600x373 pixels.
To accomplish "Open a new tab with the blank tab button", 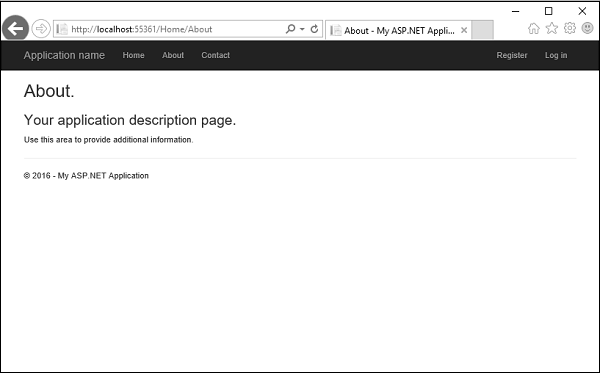I will pyautogui.click(x=482, y=30).
